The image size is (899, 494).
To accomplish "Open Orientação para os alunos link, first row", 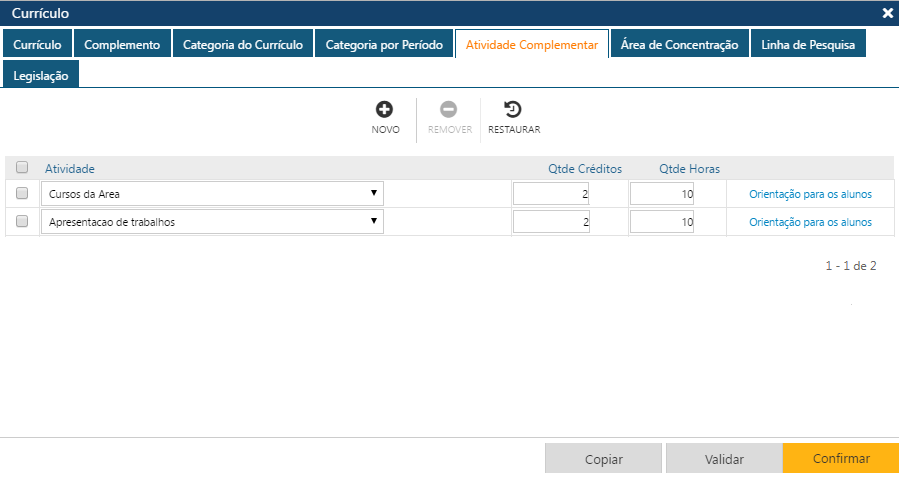I will [810, 194].
